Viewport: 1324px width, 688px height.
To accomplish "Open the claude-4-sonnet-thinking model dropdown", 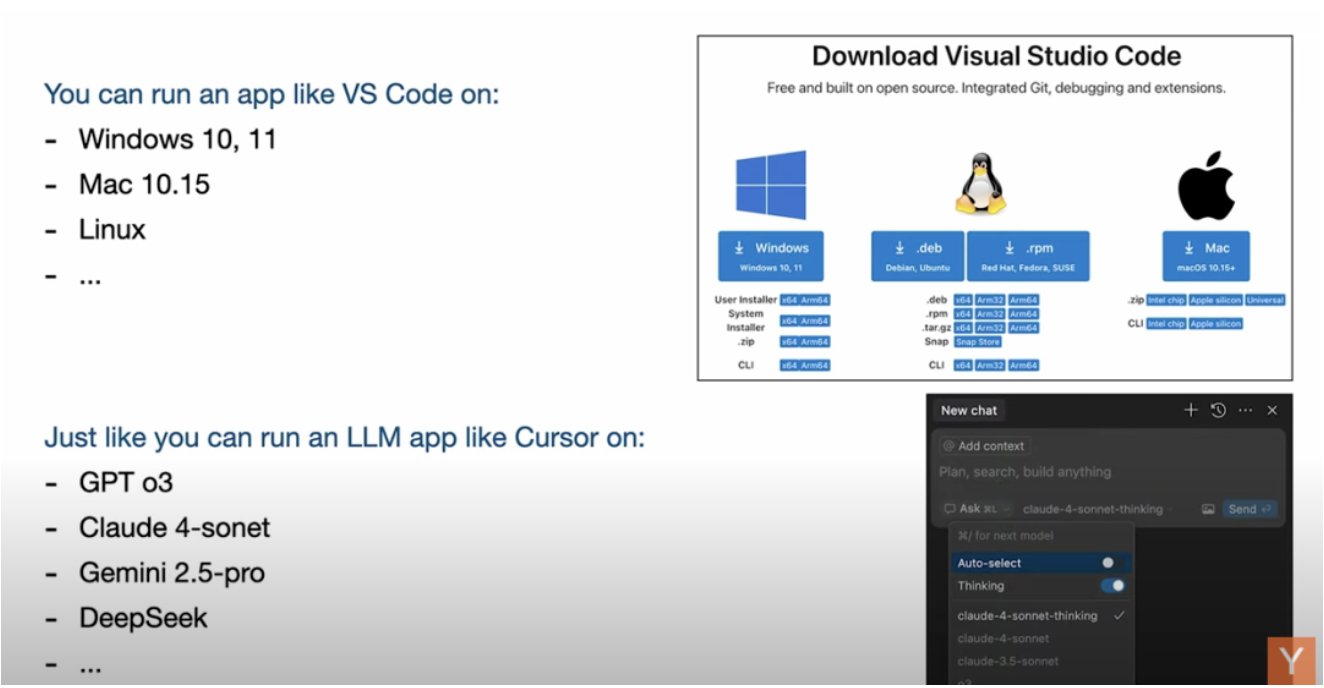I will point(1098,509).
